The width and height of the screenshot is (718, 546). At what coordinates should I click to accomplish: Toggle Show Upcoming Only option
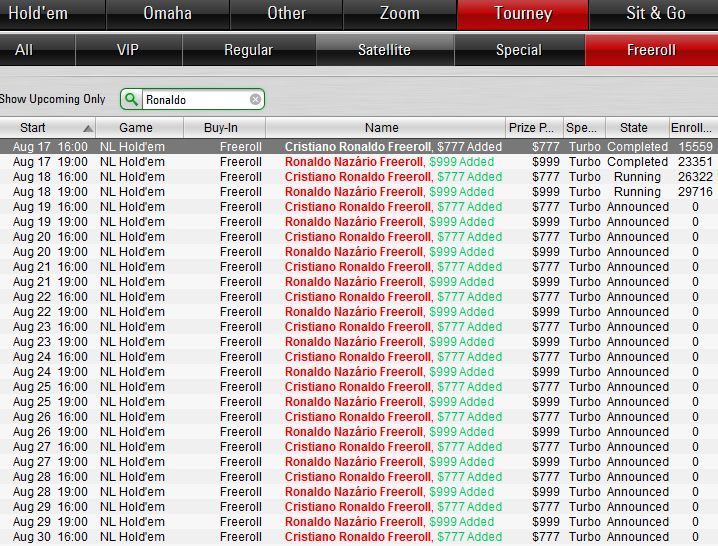53,99
